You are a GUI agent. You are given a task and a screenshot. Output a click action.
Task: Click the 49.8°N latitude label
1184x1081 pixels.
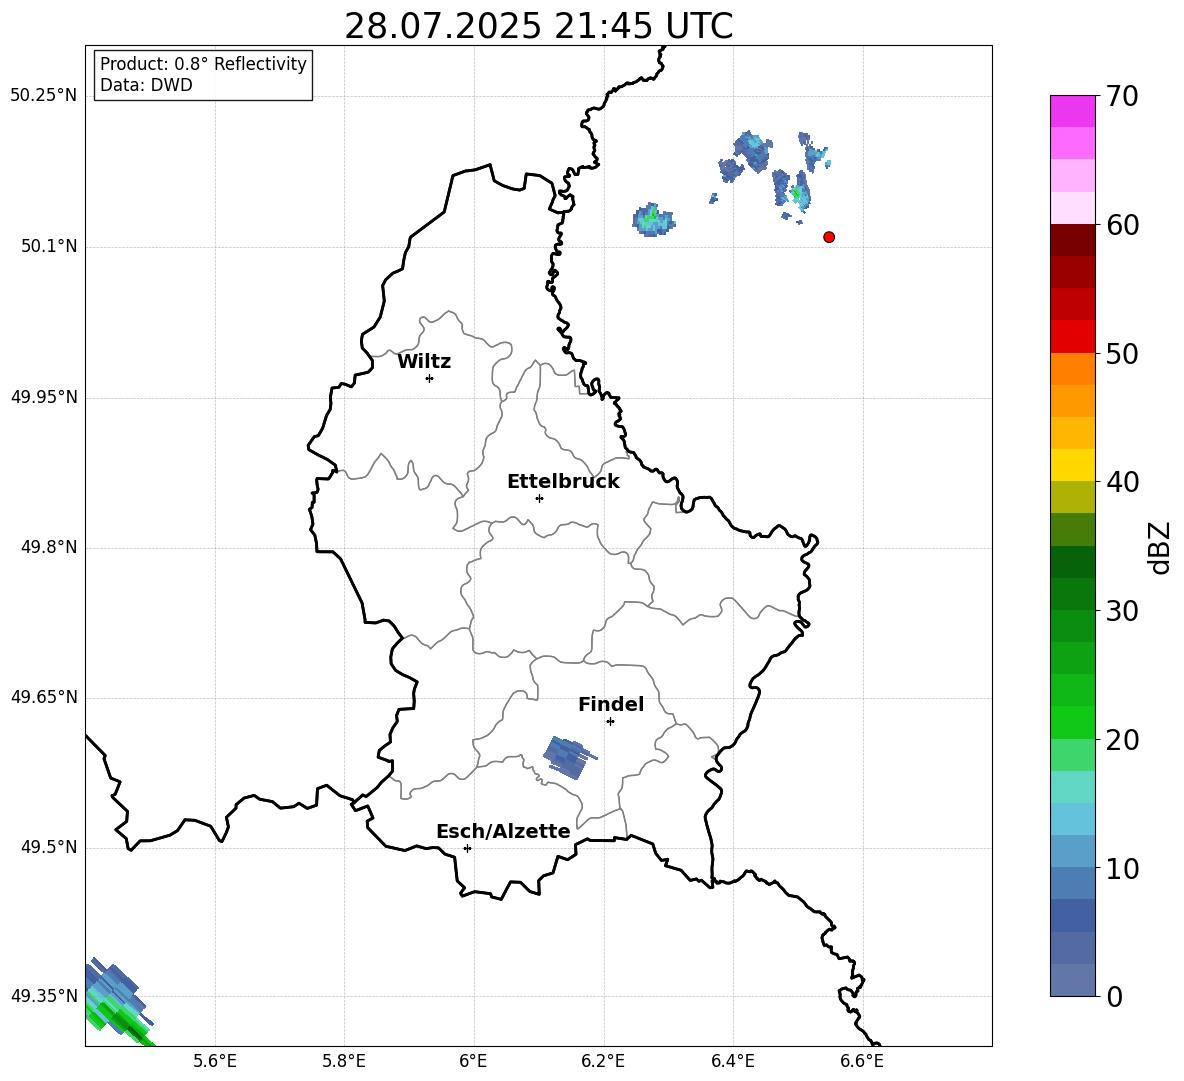[x=49, y=547]
